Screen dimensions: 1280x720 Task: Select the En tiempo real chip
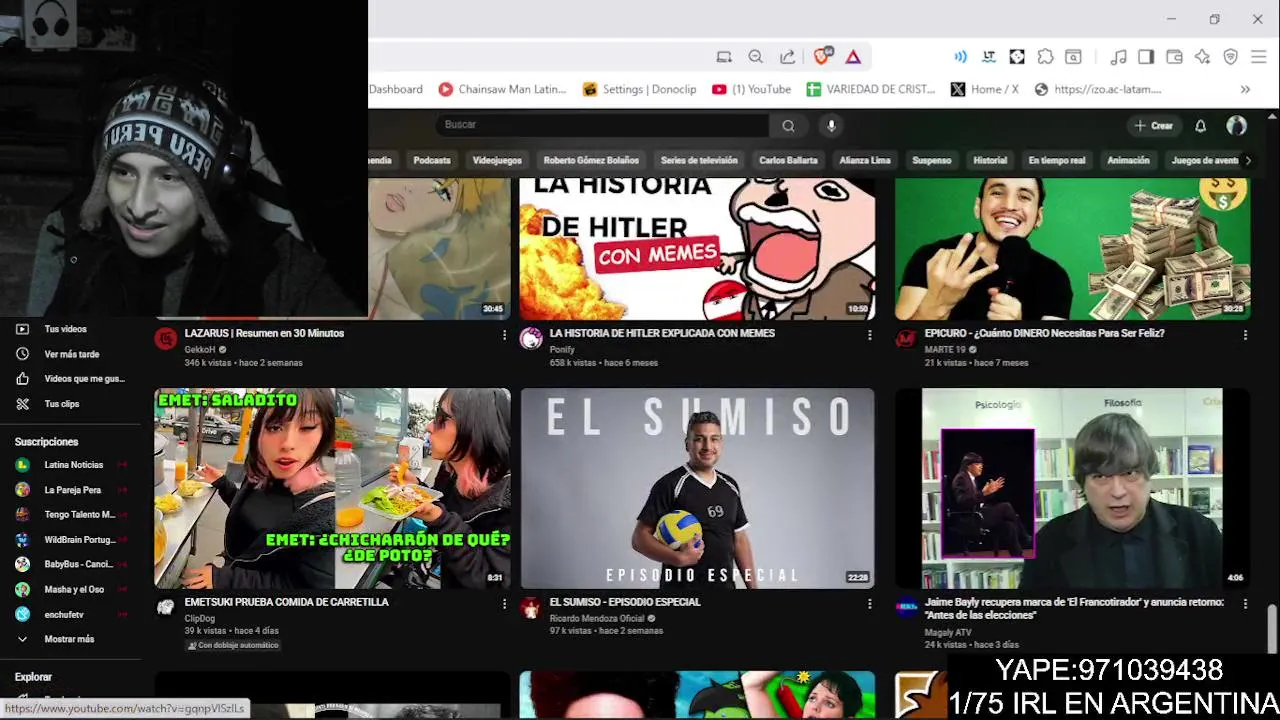pos(1057,160)
